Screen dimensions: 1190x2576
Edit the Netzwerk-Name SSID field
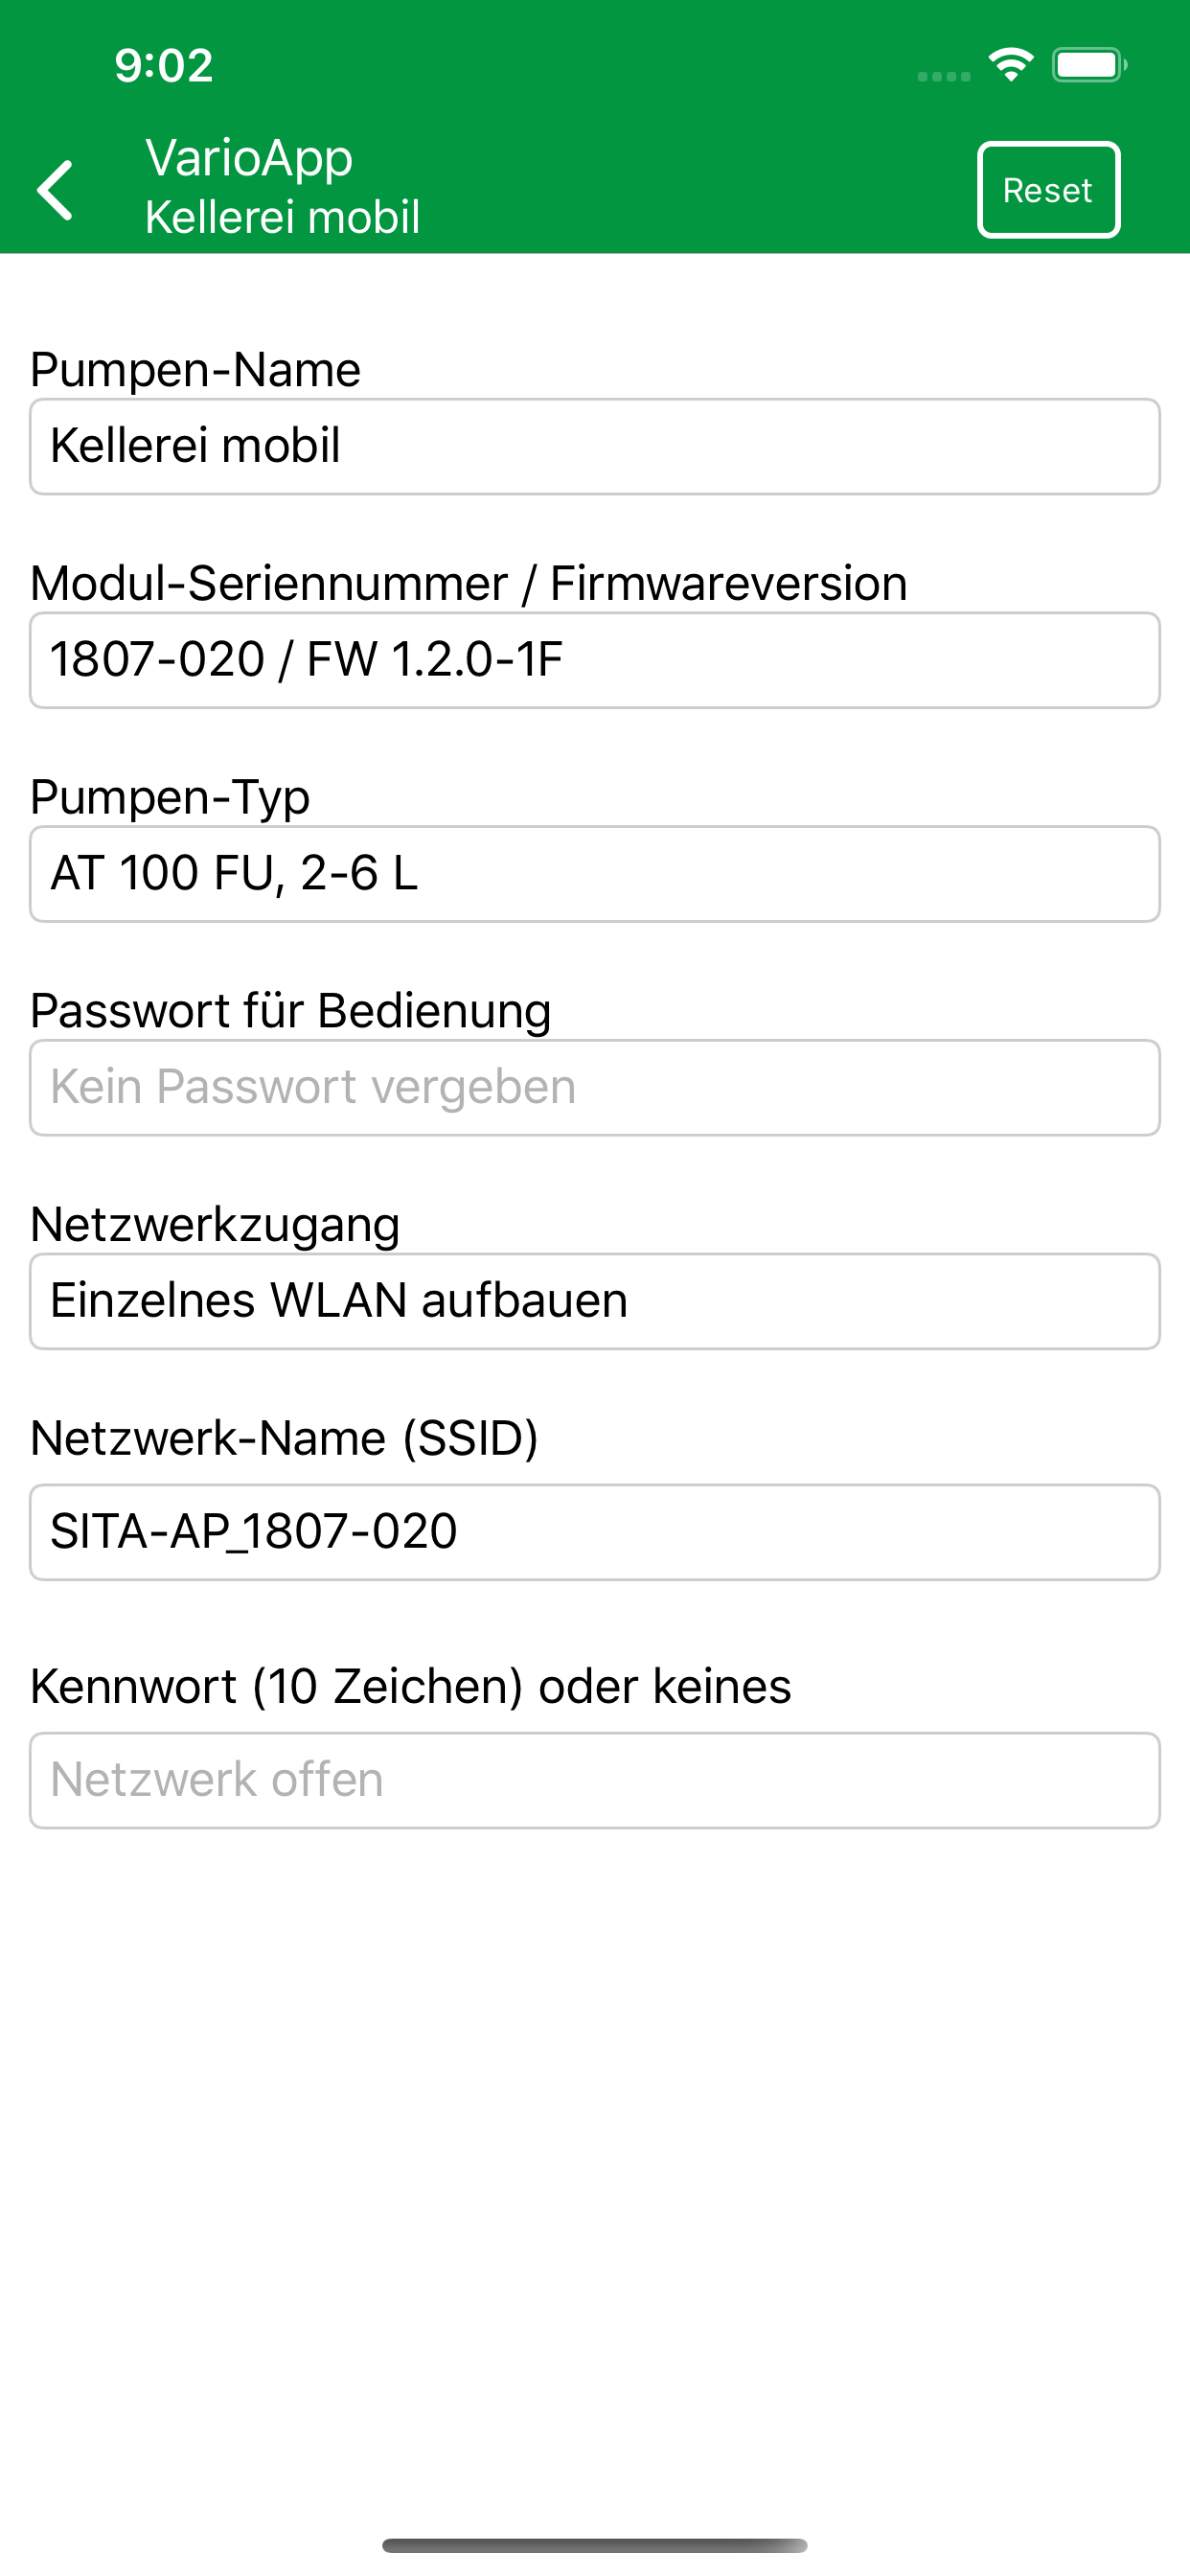click(594, 1532)
